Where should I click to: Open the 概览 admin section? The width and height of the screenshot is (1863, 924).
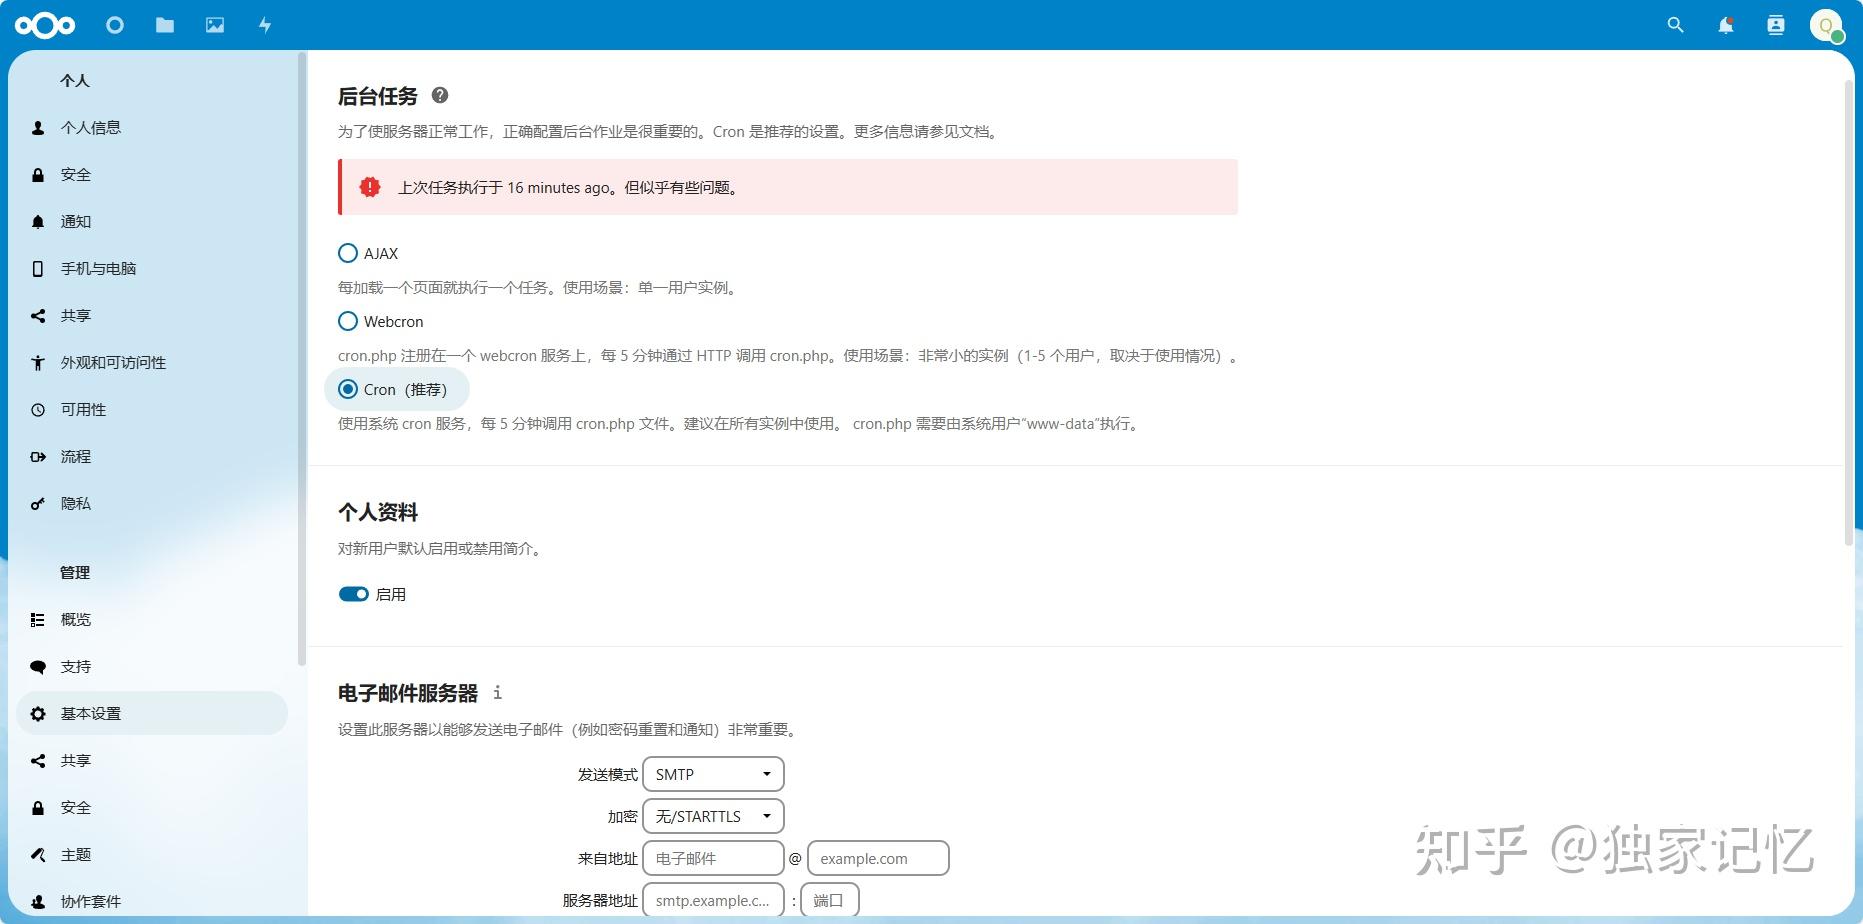73,619
